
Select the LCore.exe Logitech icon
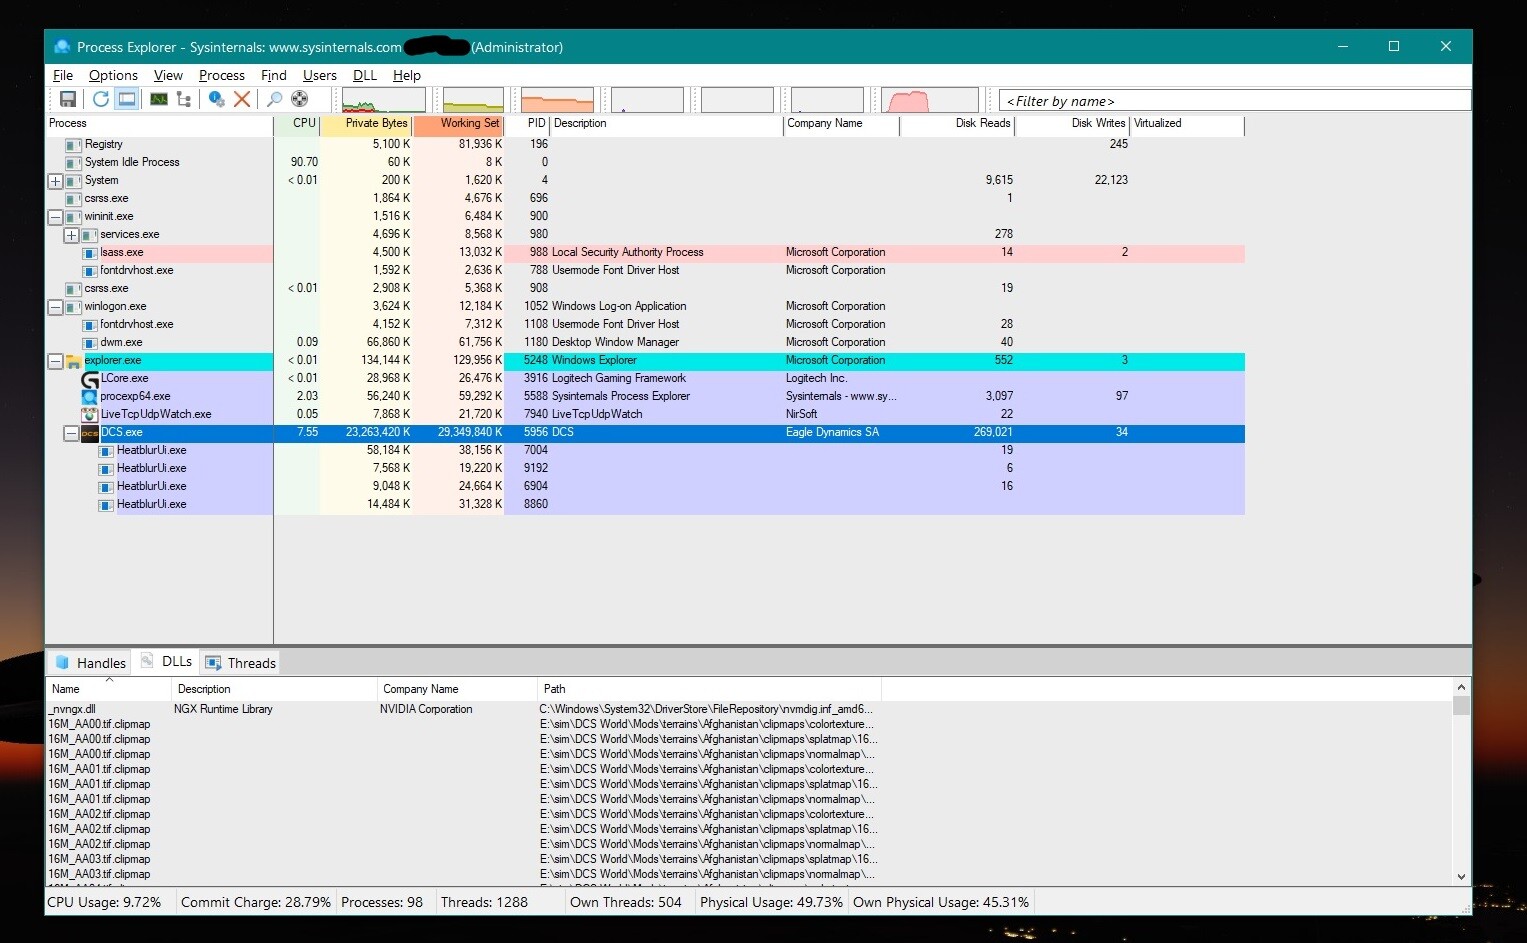[90, 379]
